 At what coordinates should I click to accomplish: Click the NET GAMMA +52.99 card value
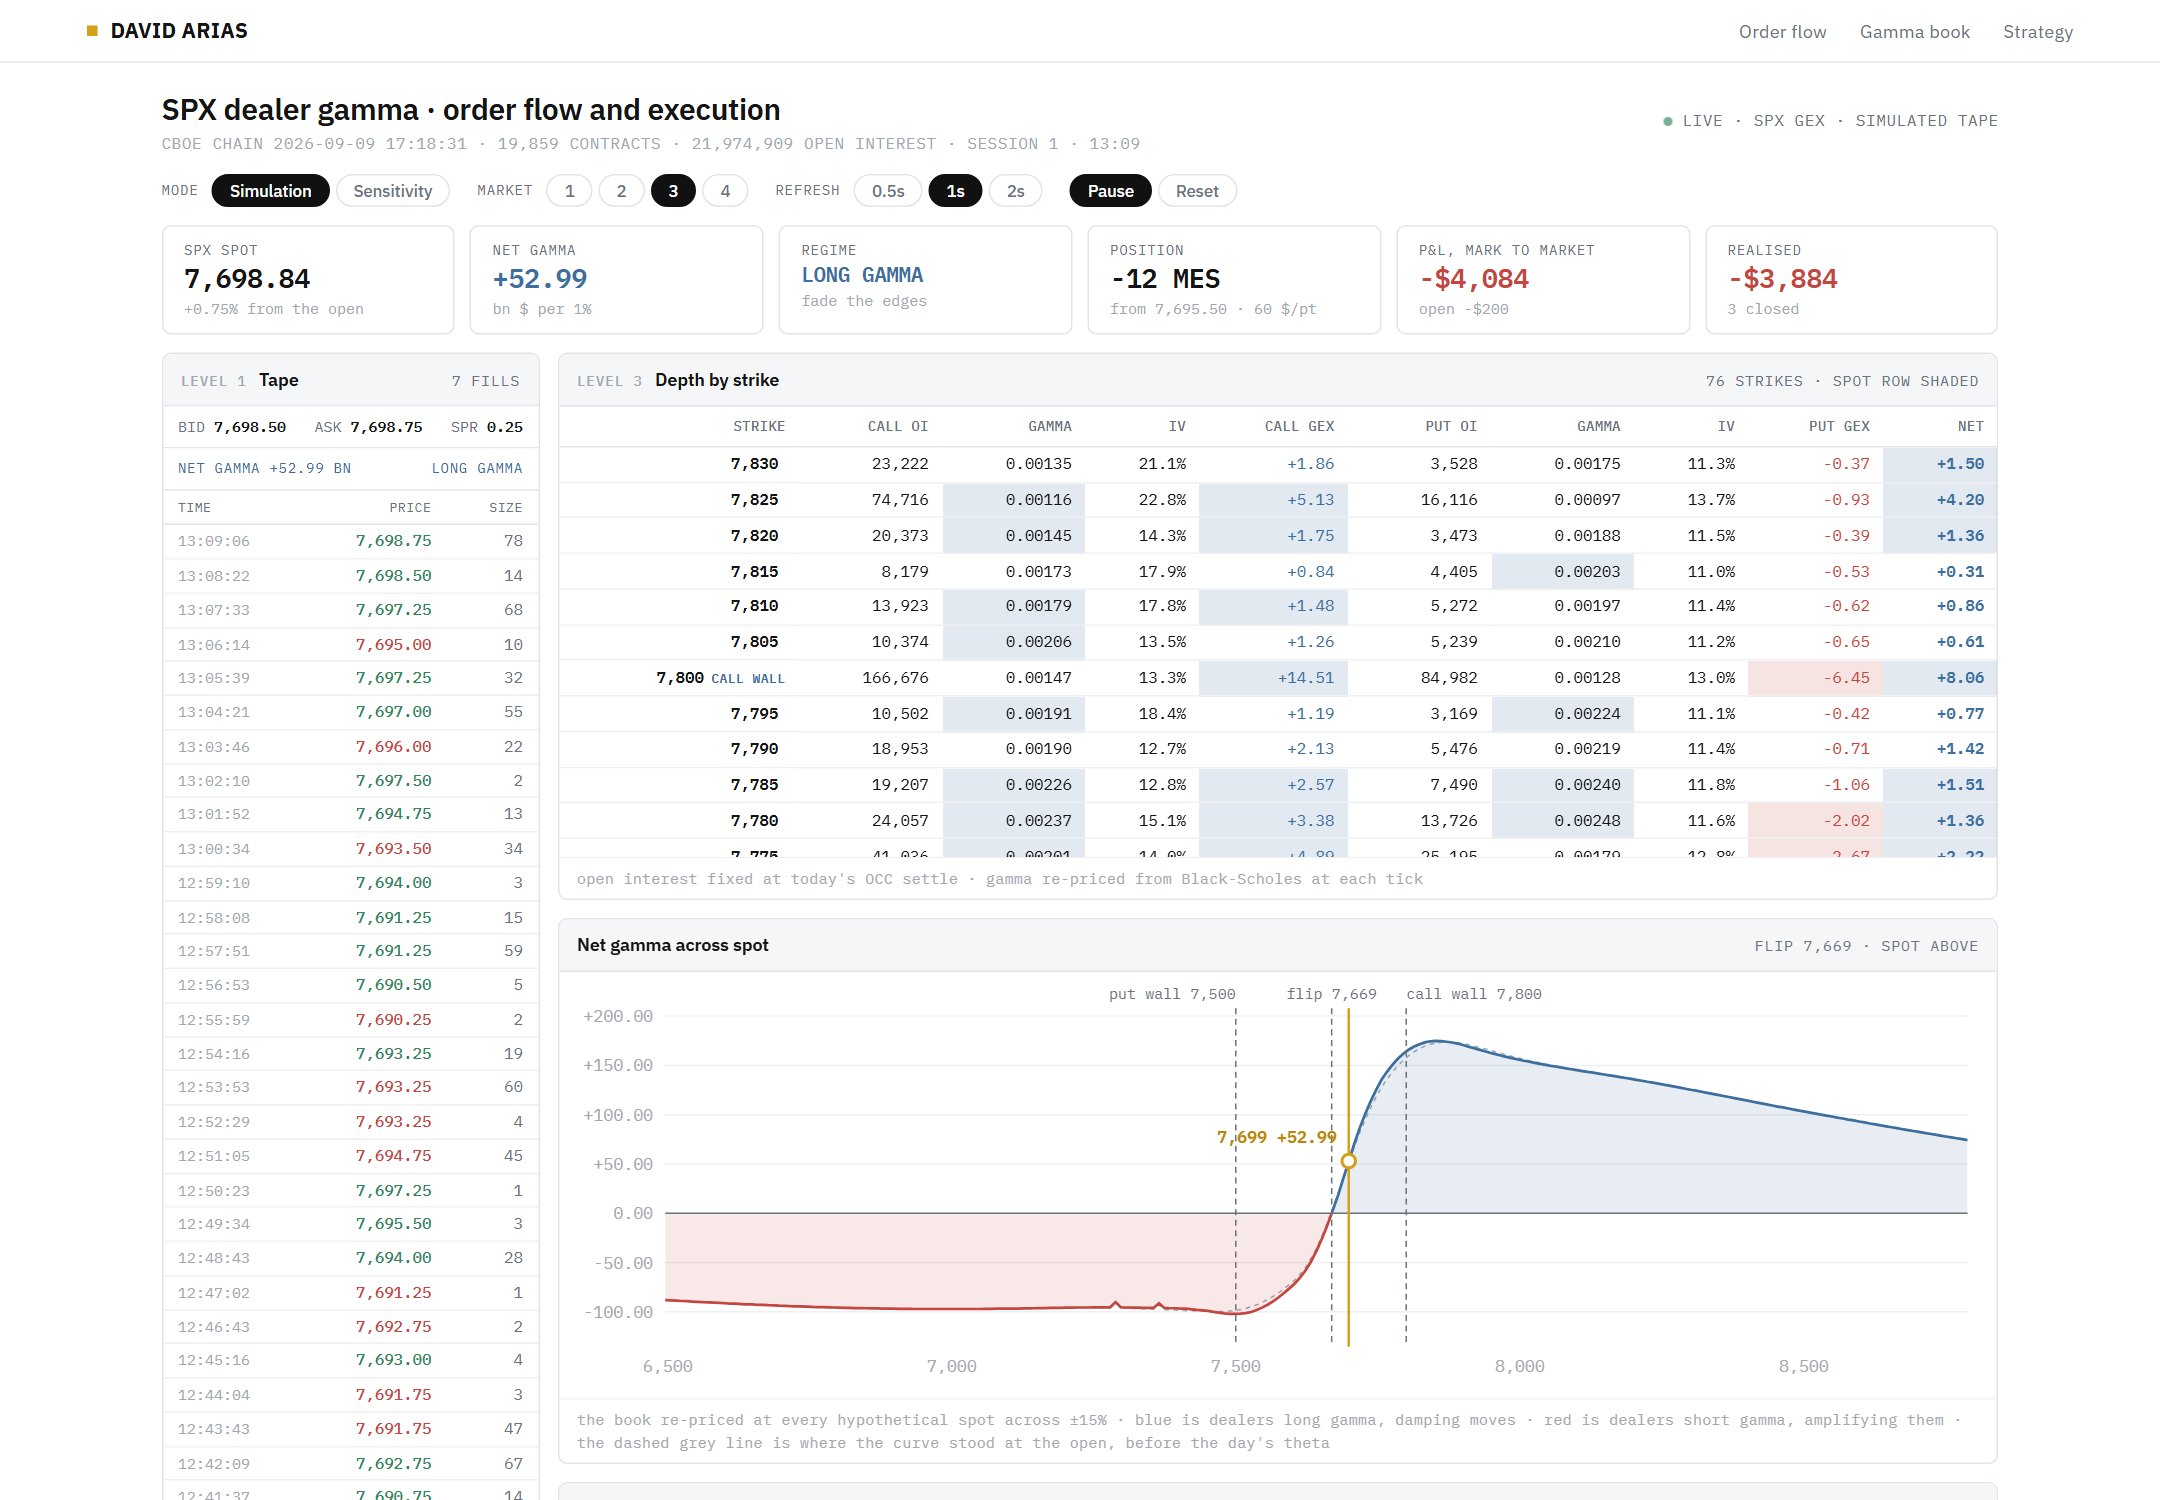click(x=540, y=279)
